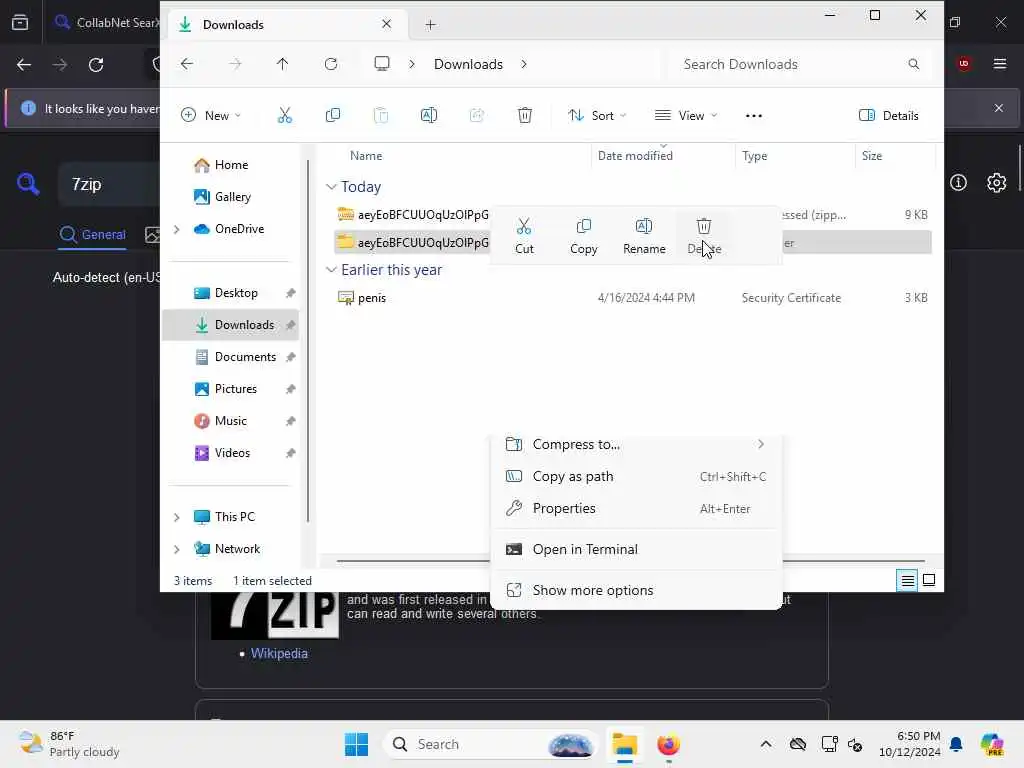Click the grayed Paste icon in toolbar
The width and height of the screenshot is (1024, 768).
381,116
